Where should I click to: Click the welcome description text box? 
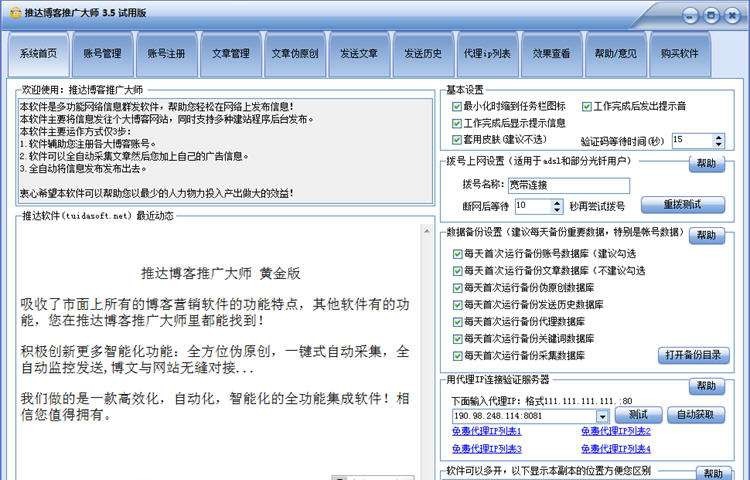pyautogui.click(x=226, y=150)
